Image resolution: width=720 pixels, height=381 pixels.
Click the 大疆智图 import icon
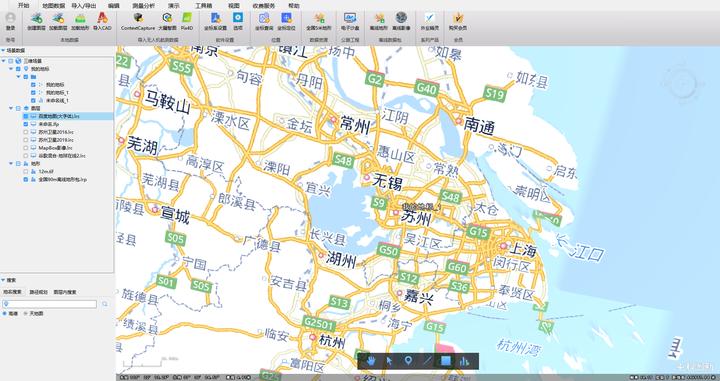click(167, 18)
